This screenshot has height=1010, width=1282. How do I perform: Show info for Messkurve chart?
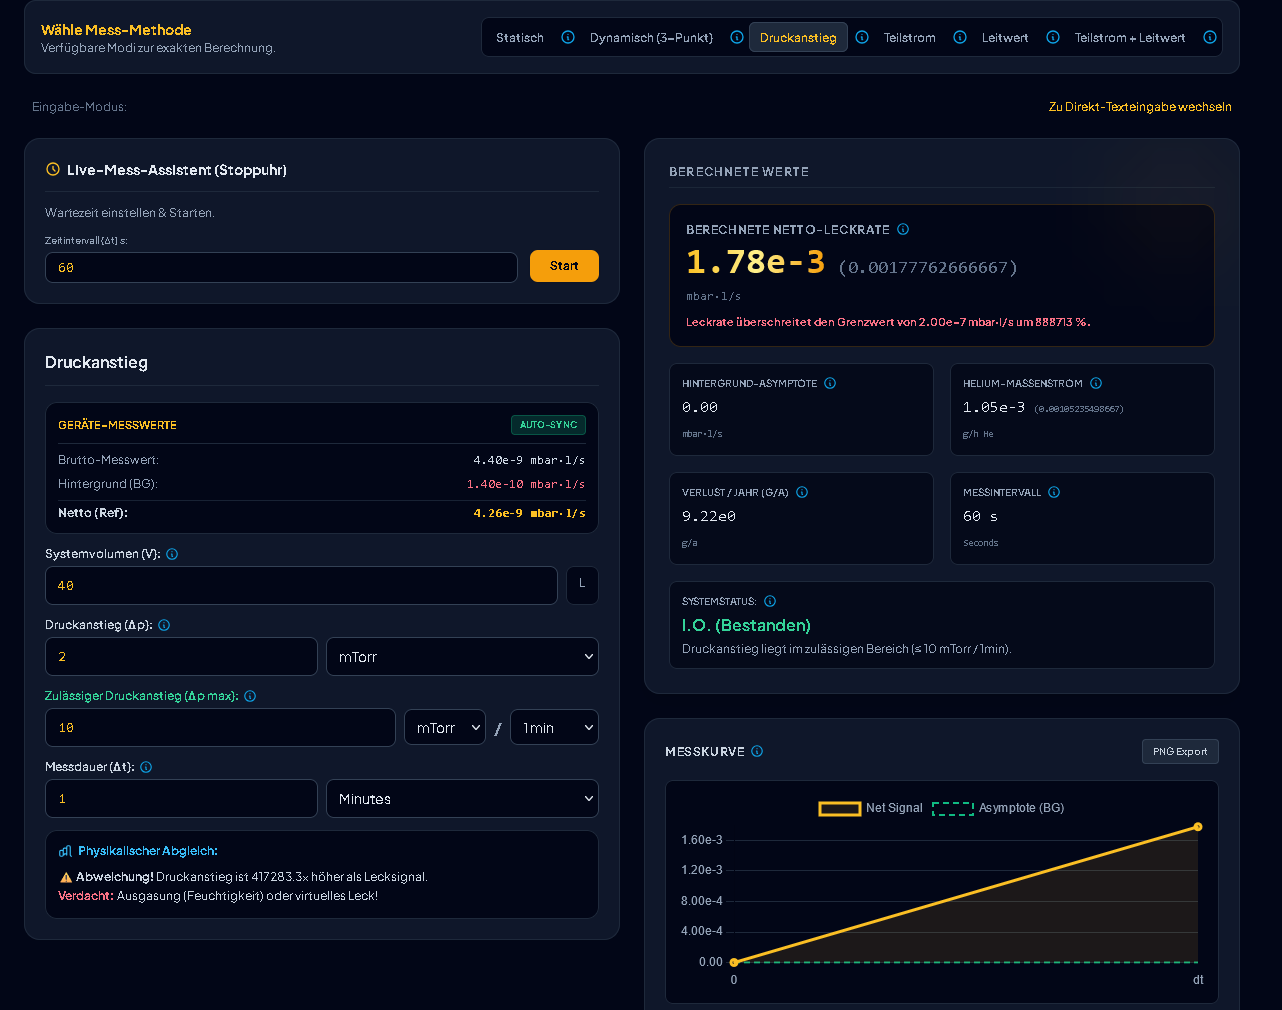tap(757, 751)
